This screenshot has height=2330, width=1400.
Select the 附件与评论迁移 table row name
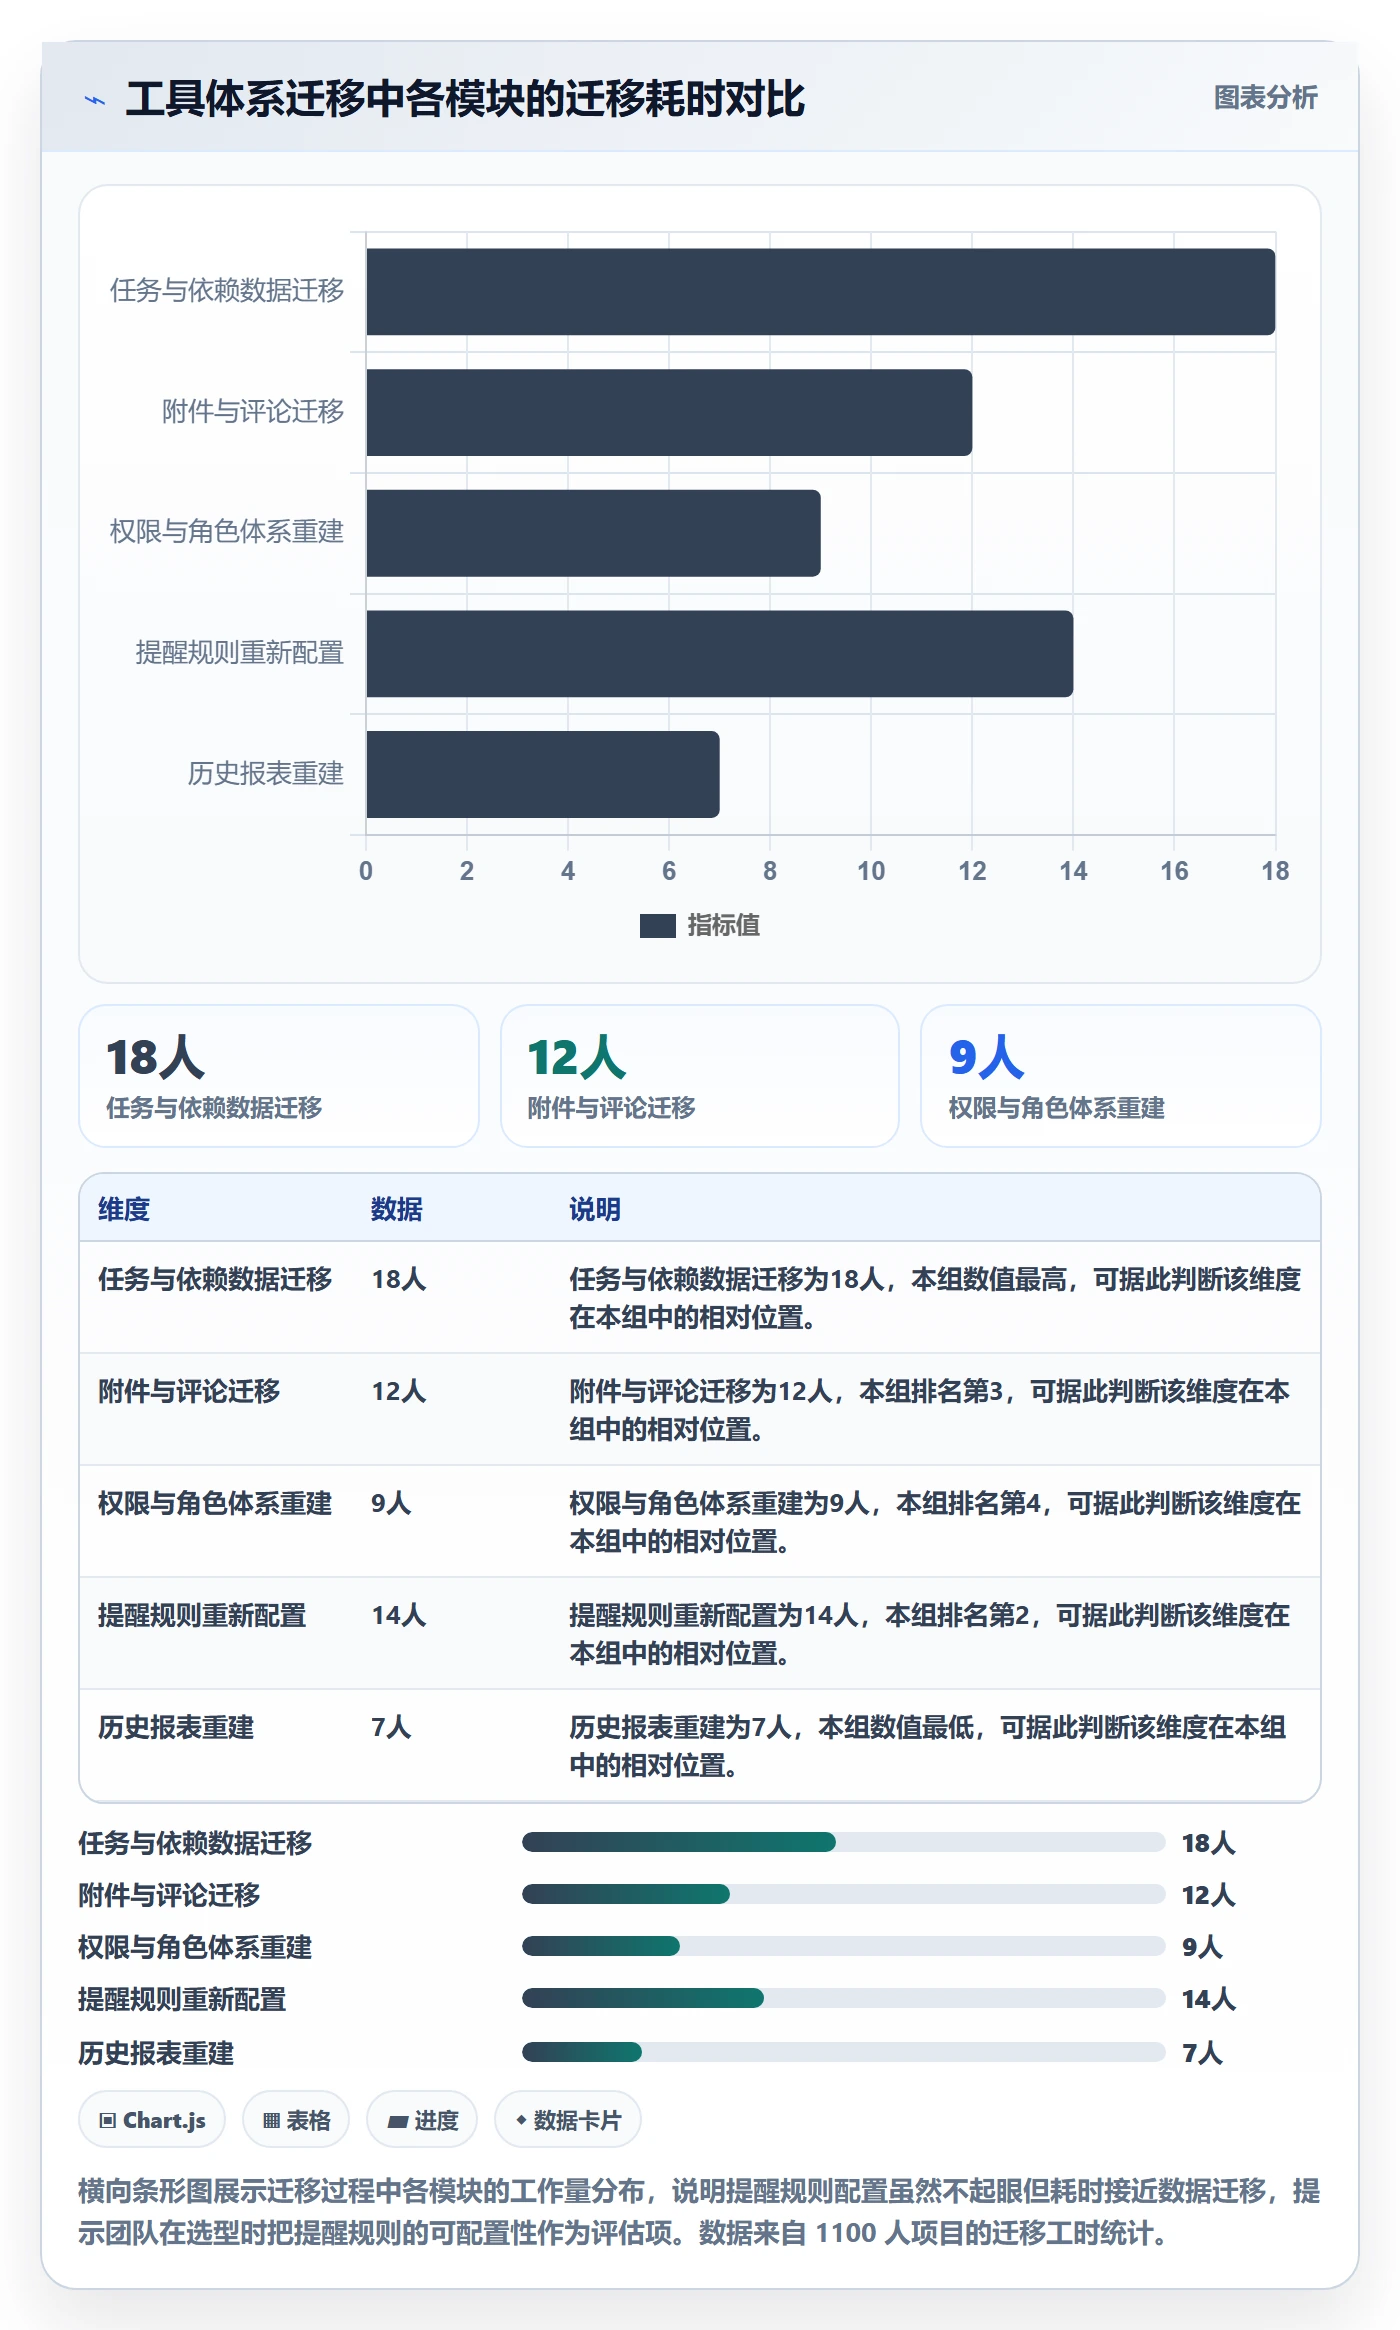(x=189, y=1391)
